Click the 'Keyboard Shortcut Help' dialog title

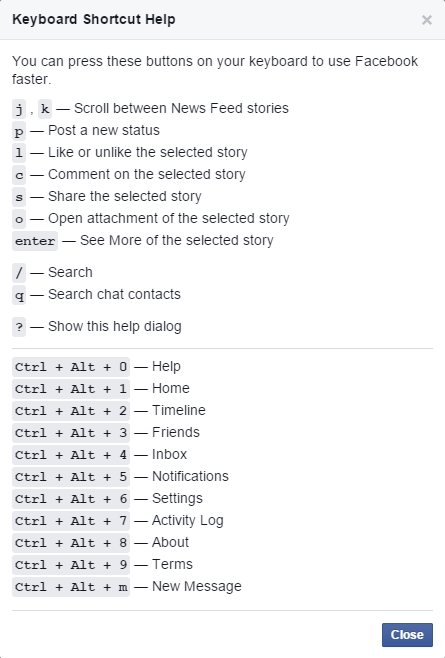point(94,19)
